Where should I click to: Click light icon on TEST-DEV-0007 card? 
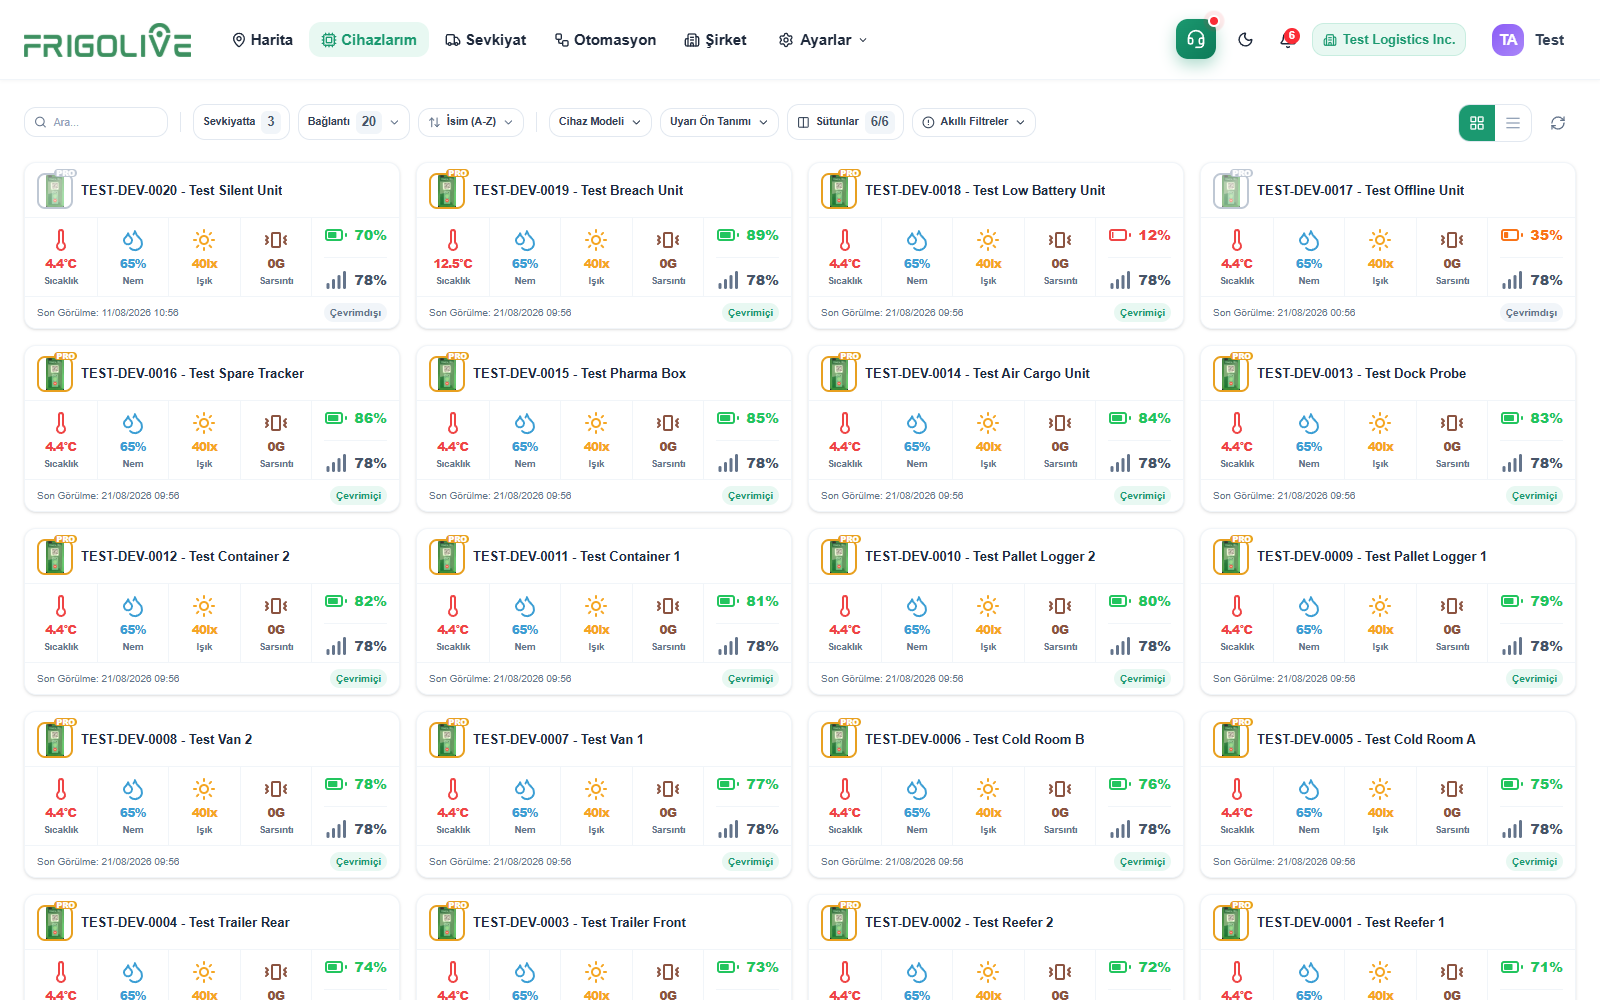(x=596, y=789)
